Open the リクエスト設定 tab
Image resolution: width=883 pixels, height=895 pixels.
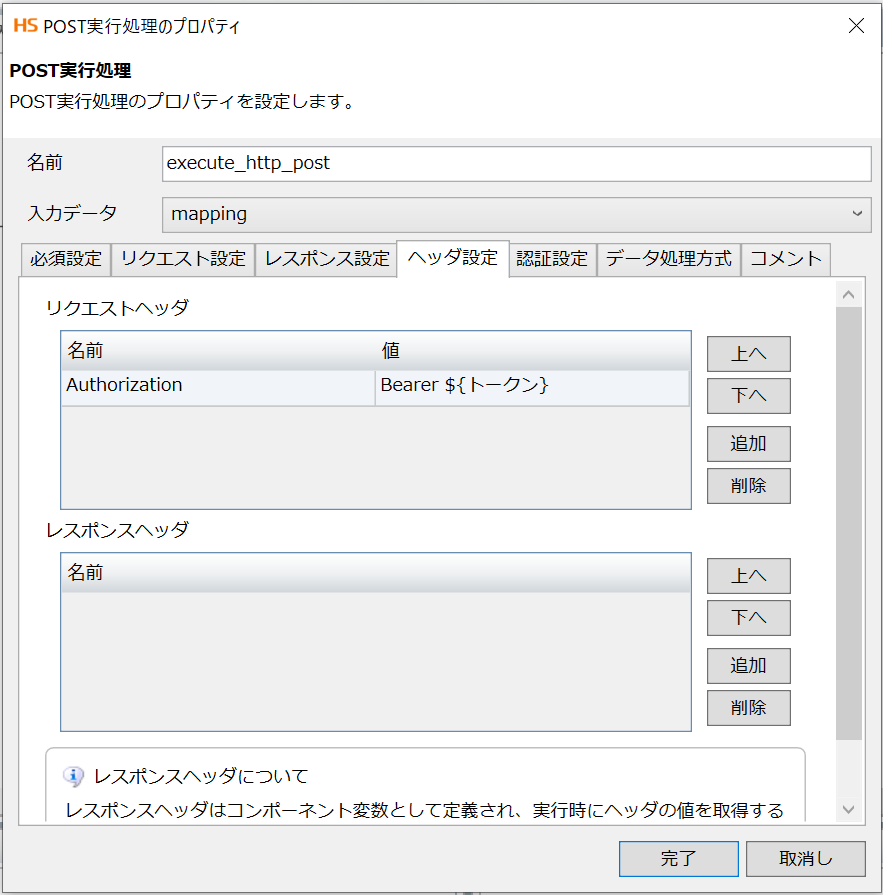pos(183,259)
